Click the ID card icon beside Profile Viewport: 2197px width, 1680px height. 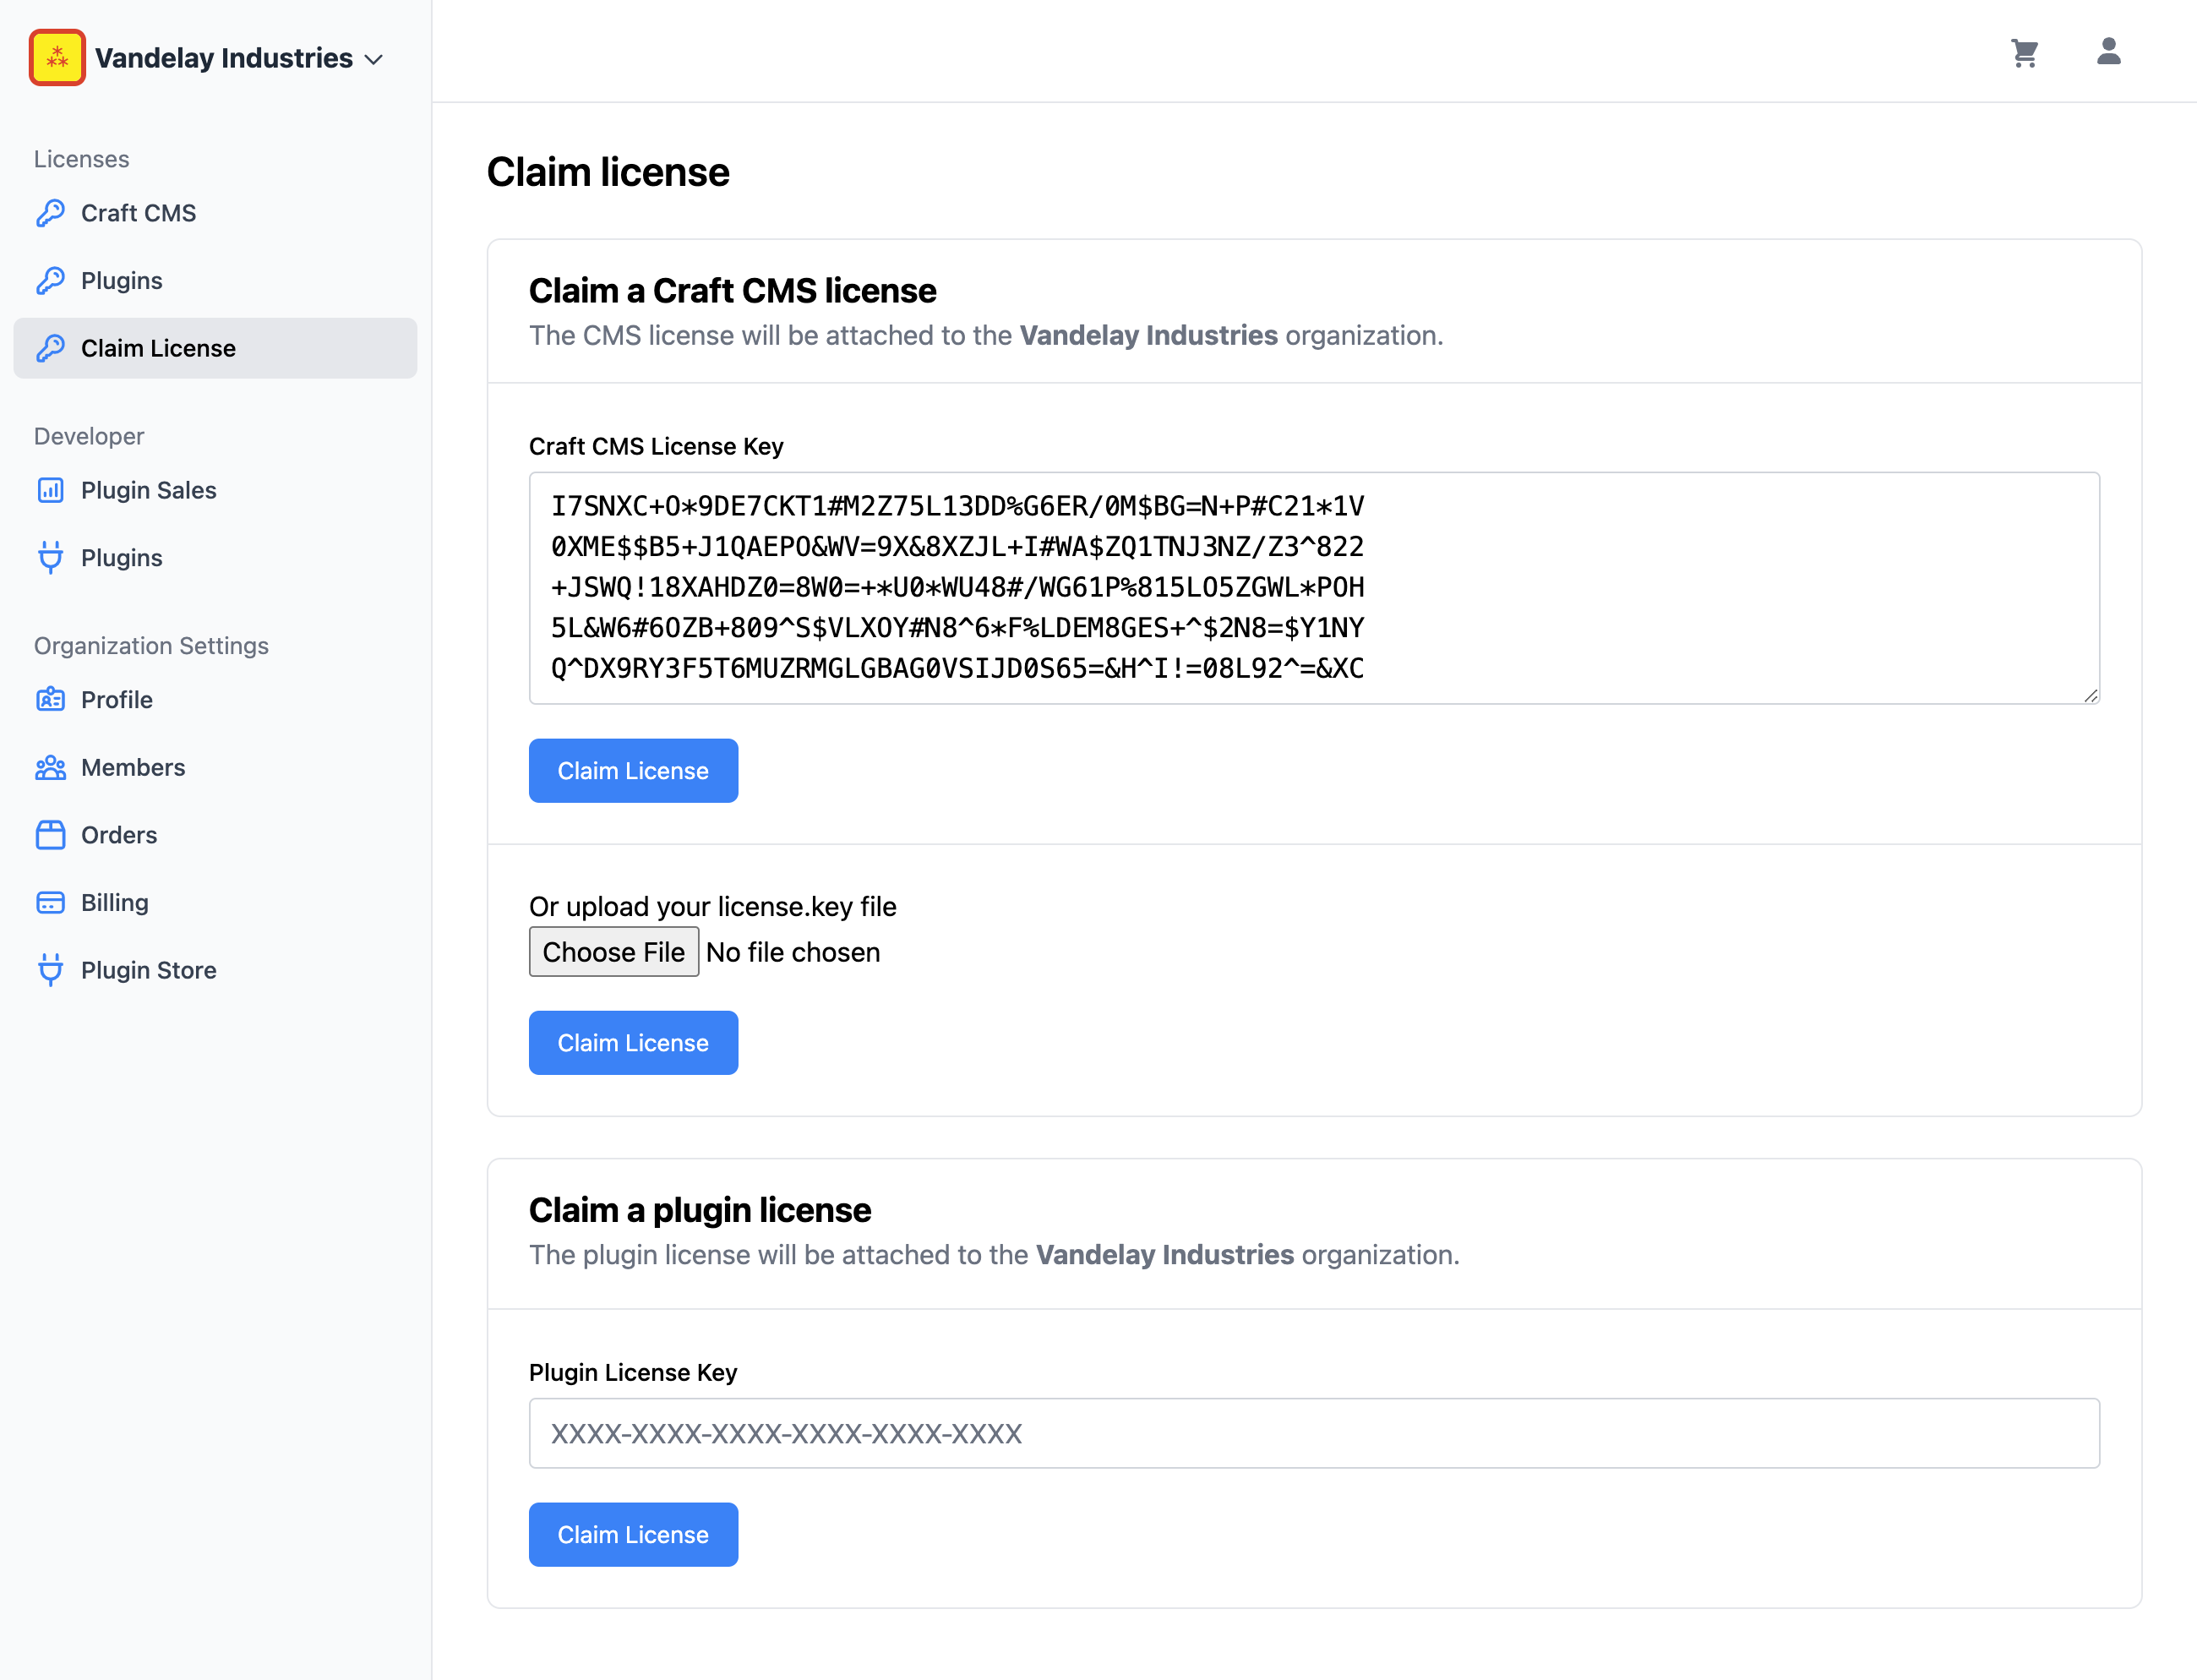click(50, 700)
